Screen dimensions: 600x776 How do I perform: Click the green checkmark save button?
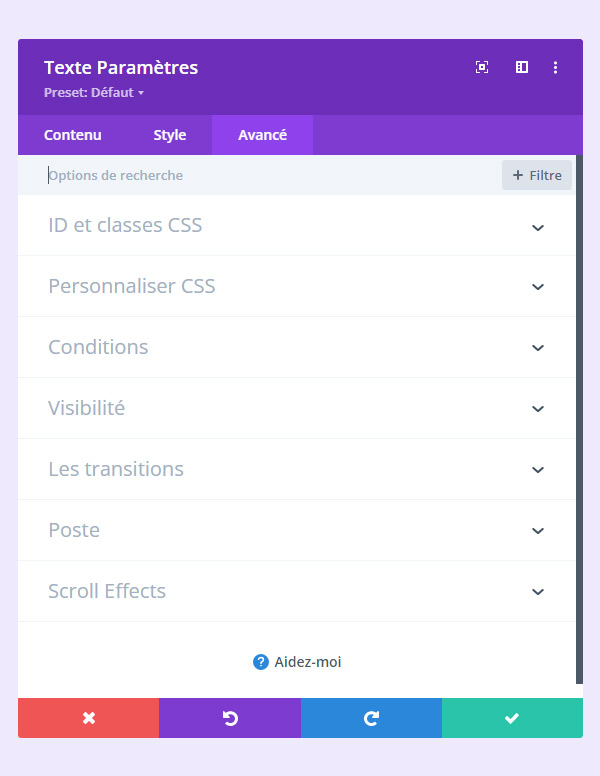pyautogui.click(x=512, y=718)
